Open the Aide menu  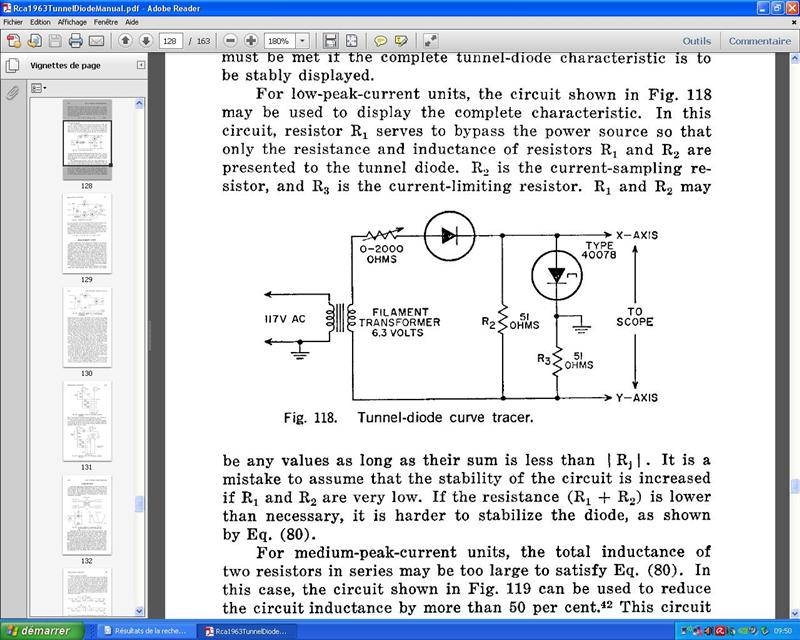(x=132, y=22)
